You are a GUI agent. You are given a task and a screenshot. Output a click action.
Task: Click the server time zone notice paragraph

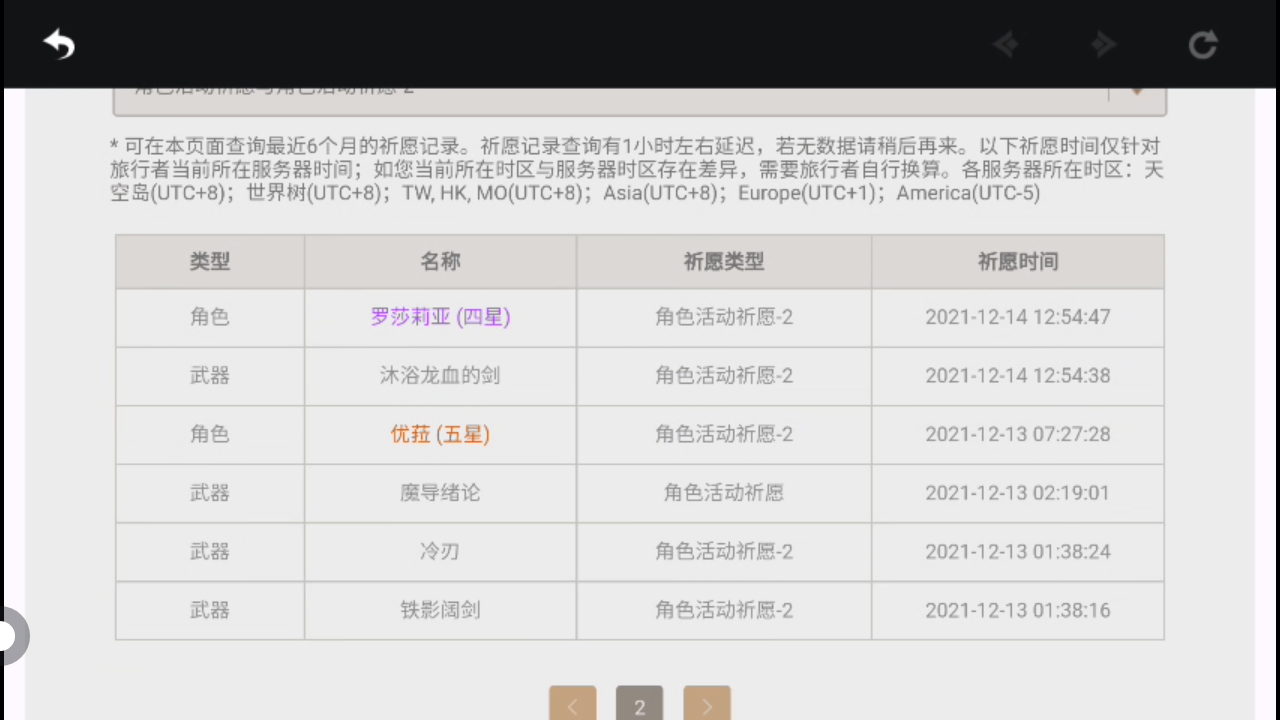638,170
